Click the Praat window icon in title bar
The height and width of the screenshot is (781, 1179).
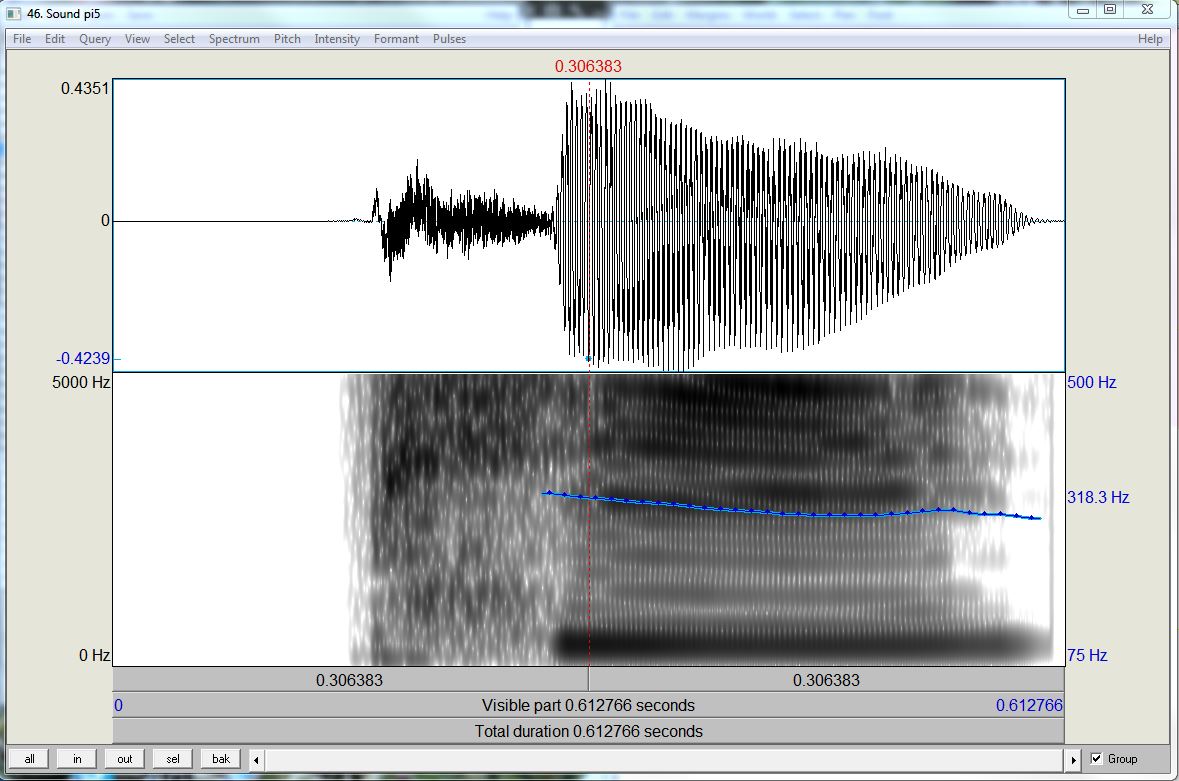[x=14, y=14]
